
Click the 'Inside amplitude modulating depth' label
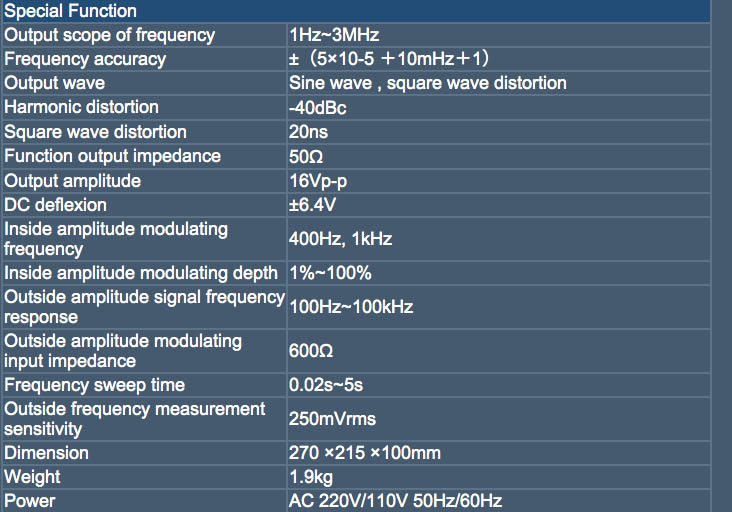click(141, 273)
